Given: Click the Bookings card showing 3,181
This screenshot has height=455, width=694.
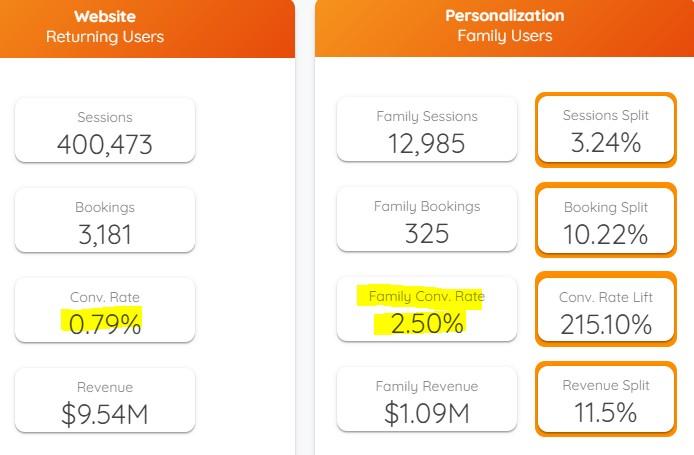Looking at the screenshot, I should point(105,220).
